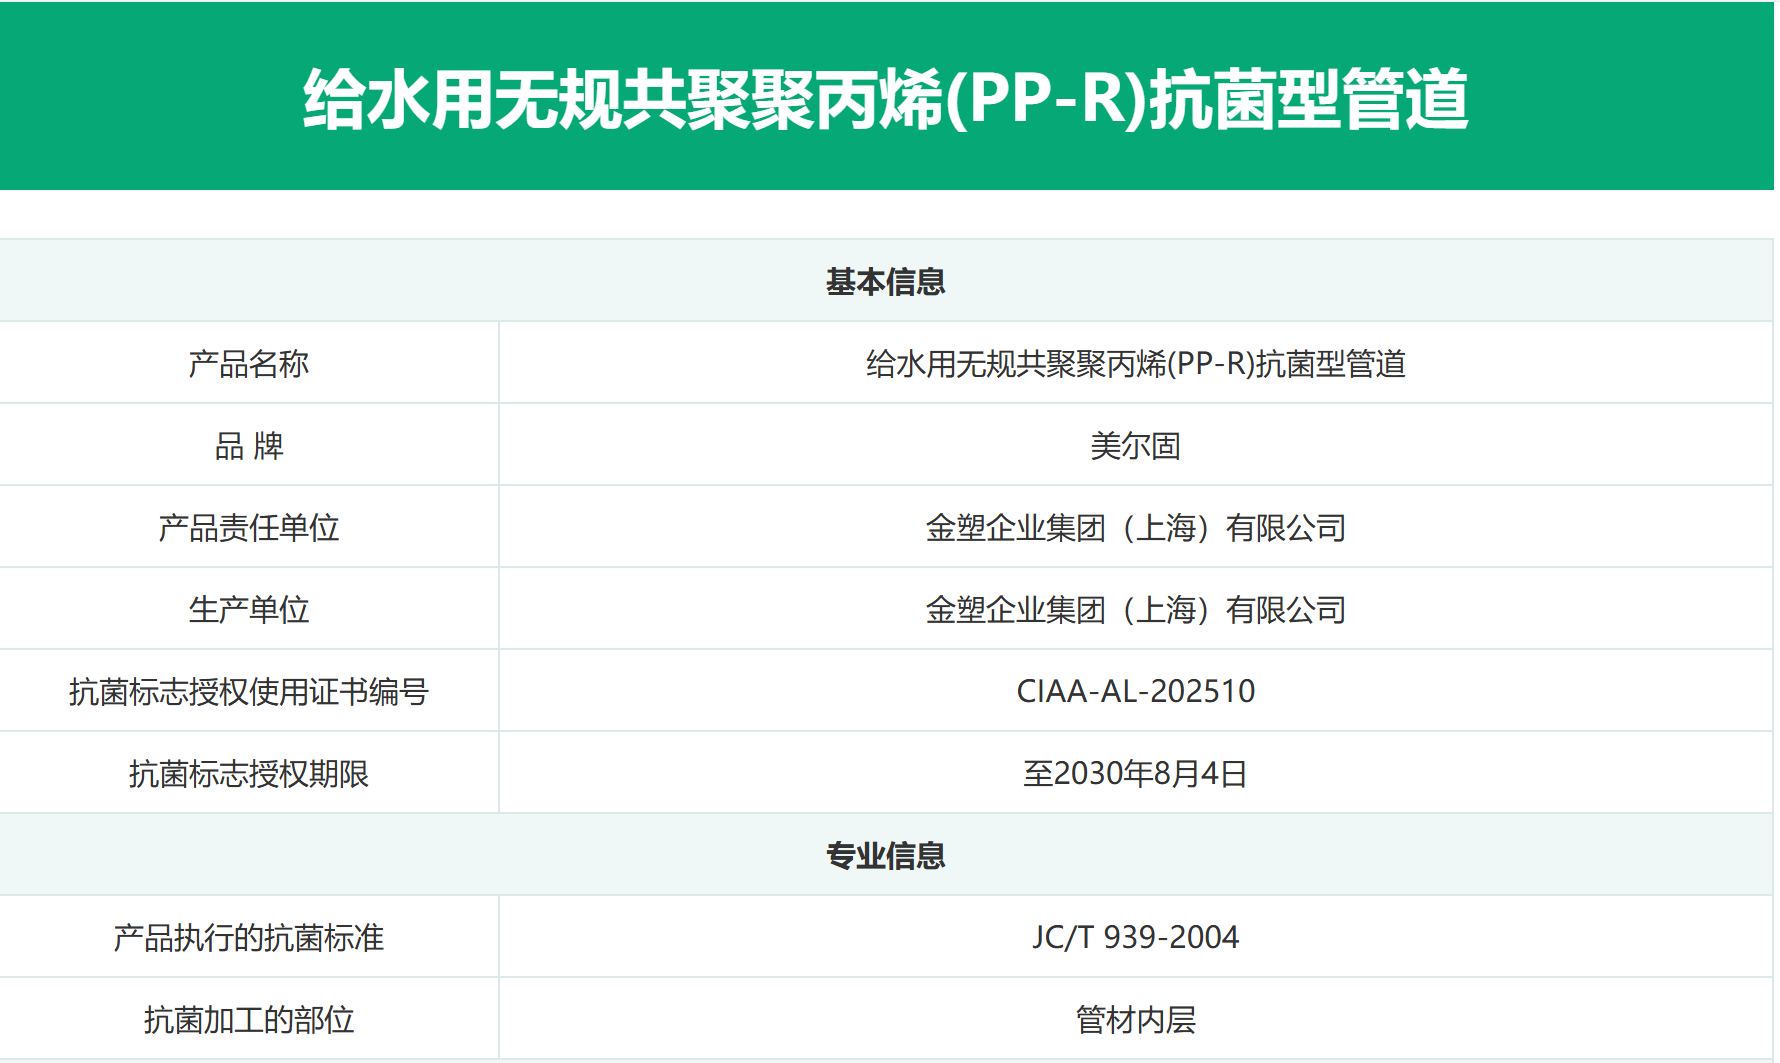Image resolution: width=1780 pixels, height=1063 pixels.
Task: Click the expiry date 至2030年8月4日
Action: point(1135,774)
